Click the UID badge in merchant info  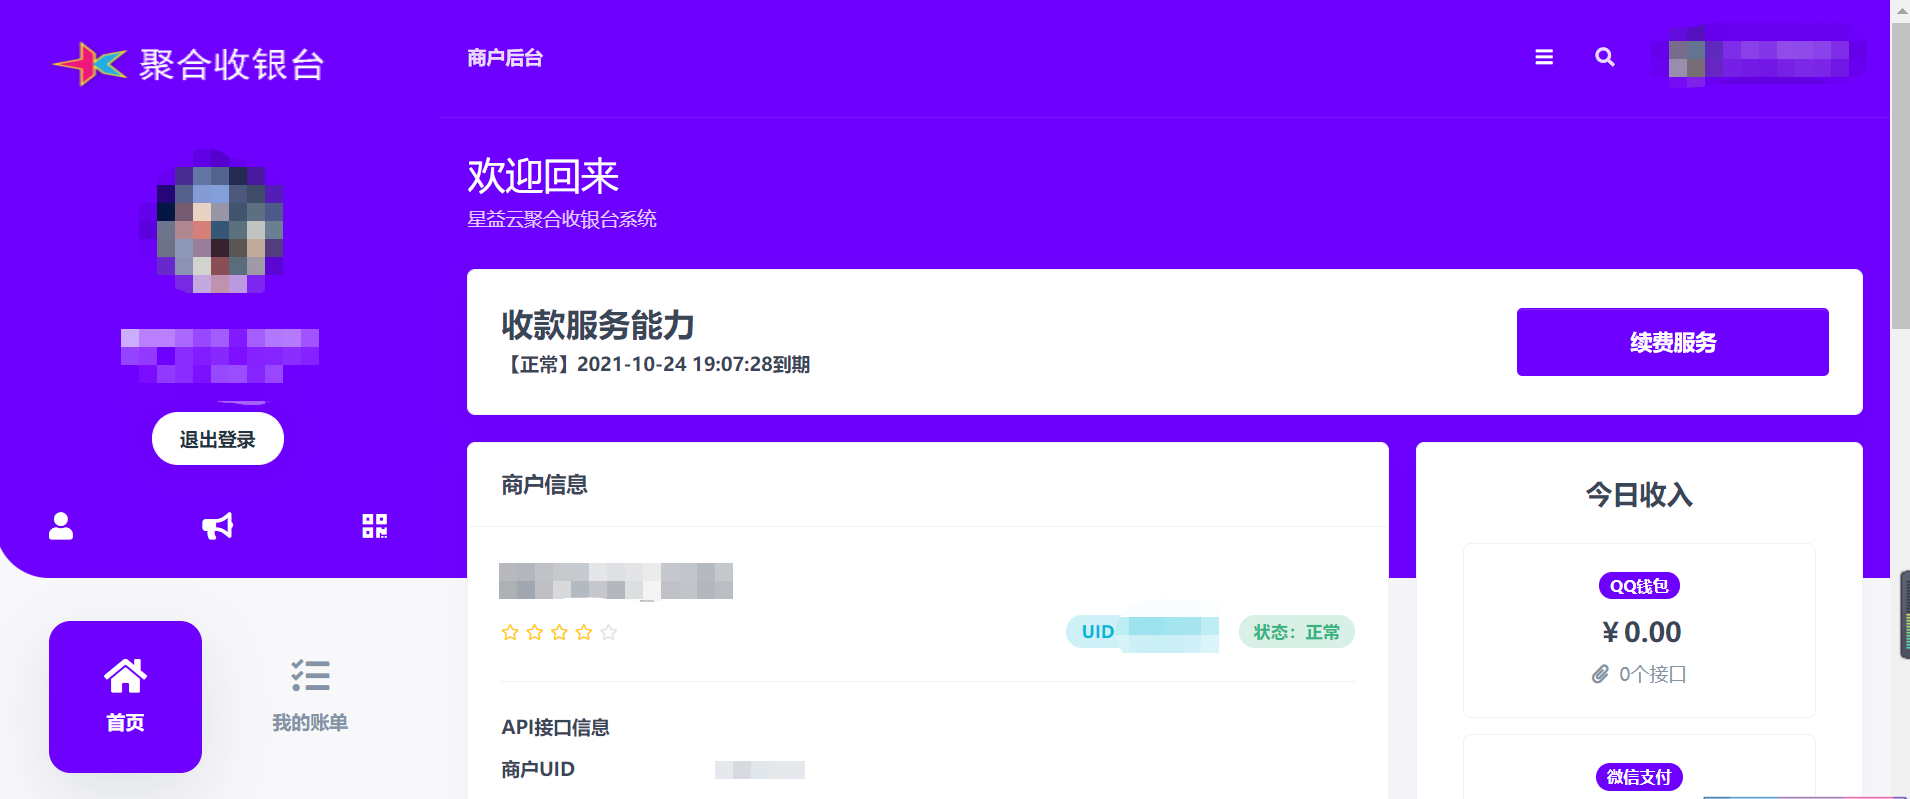pos(1142,632)
